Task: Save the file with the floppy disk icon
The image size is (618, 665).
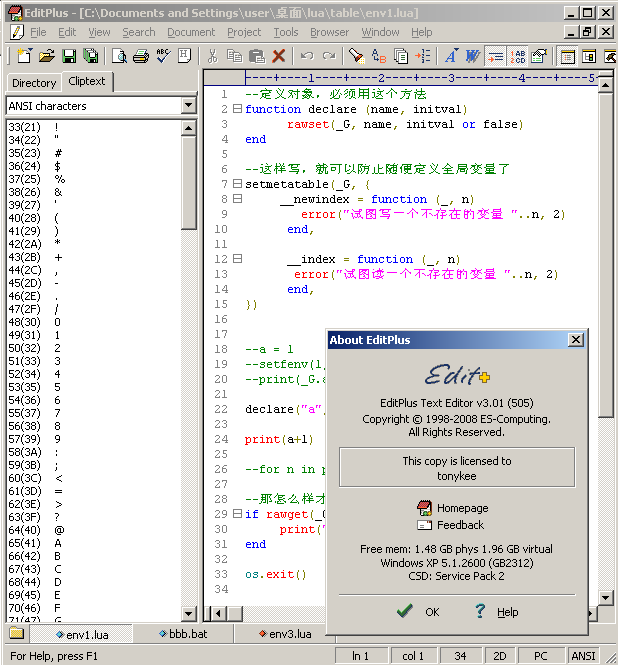Action: pyautogui.click(x=69, y=56)
